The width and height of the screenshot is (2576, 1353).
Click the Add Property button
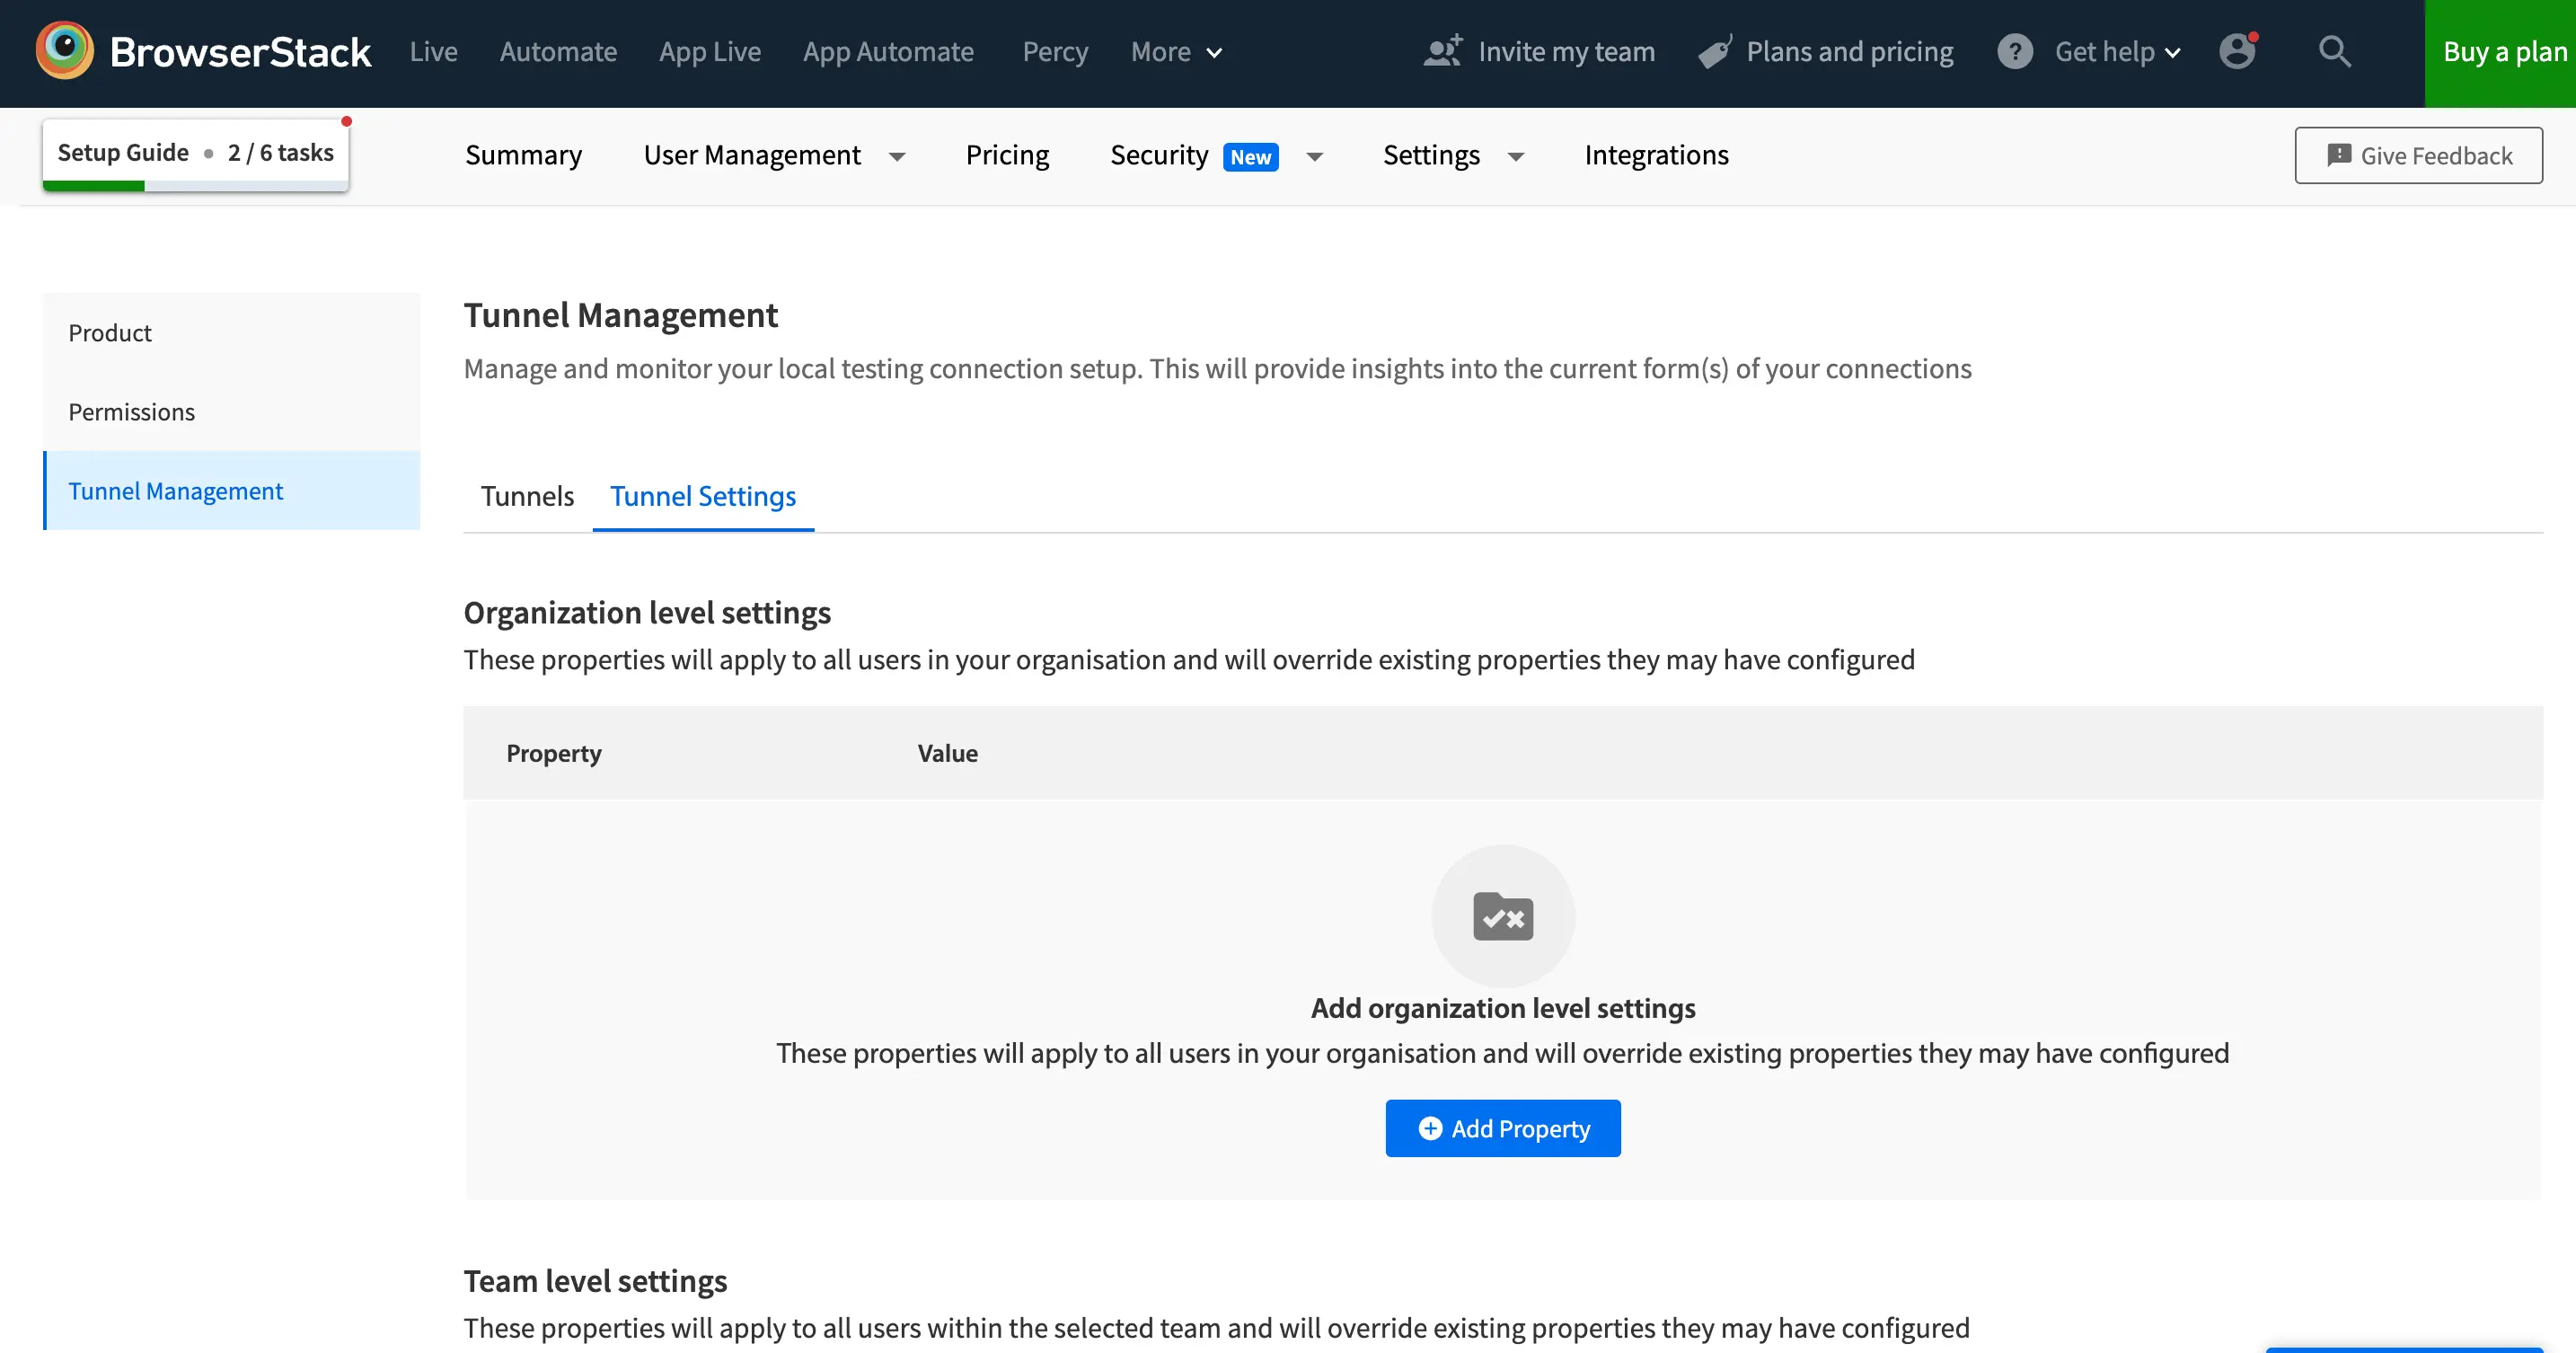coord(1502,1128)
